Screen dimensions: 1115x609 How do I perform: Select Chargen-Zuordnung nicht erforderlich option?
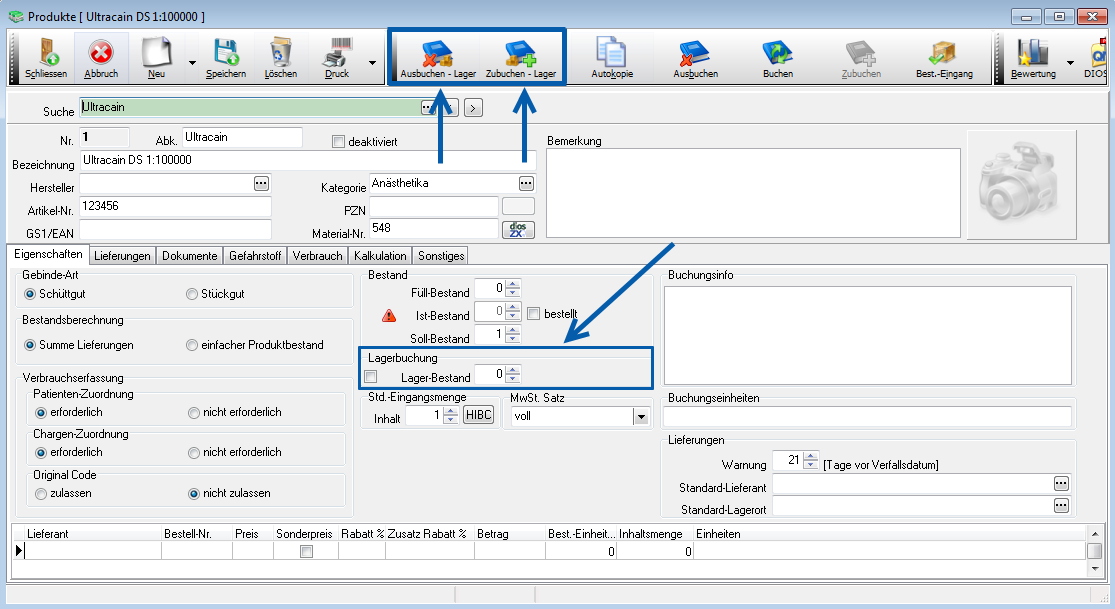click(x=193, y=452)
